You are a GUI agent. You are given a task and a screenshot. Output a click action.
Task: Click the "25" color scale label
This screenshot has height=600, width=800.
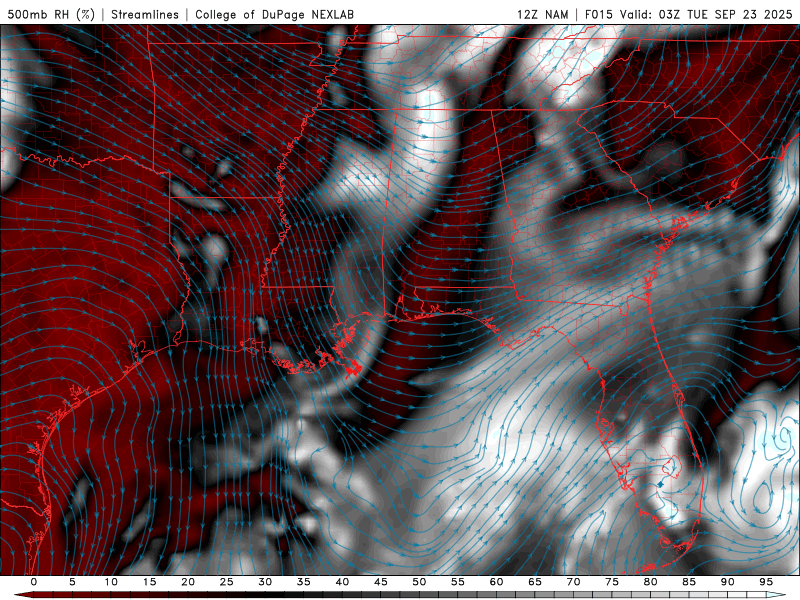pos(227,582)
